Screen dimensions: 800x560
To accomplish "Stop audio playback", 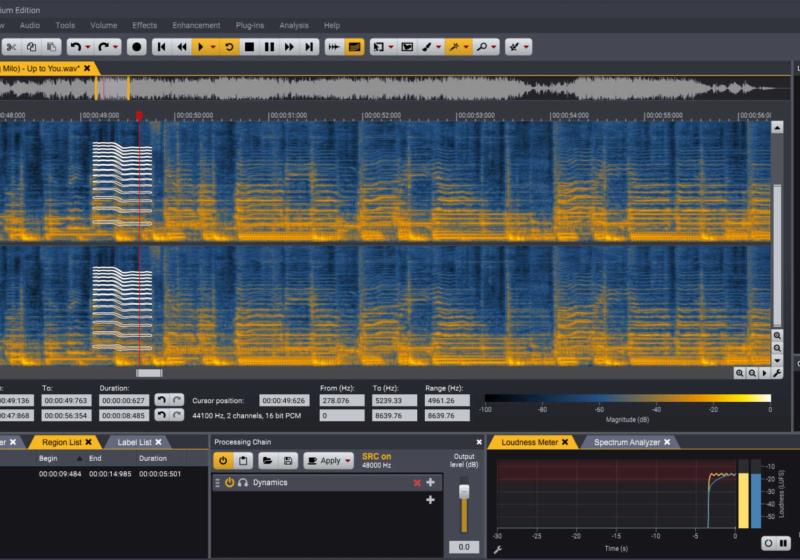I will [249, 46].
